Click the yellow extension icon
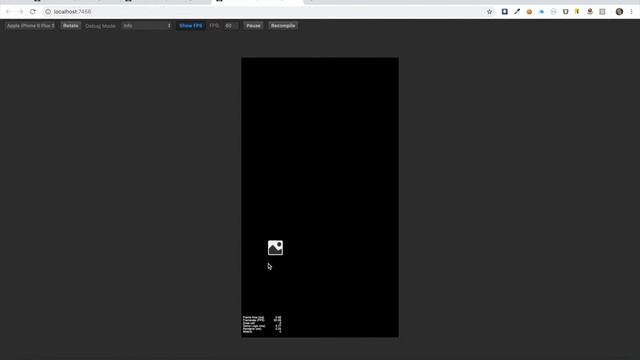The image size is (640, 360). (x=577, y=12)
